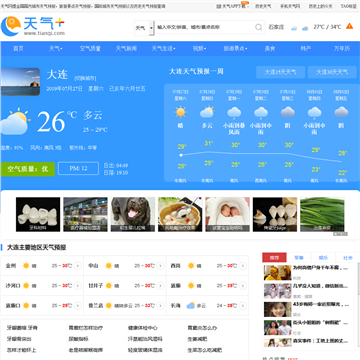
Task: Switch to the 社会 news tab
Action: pos(348,258)
